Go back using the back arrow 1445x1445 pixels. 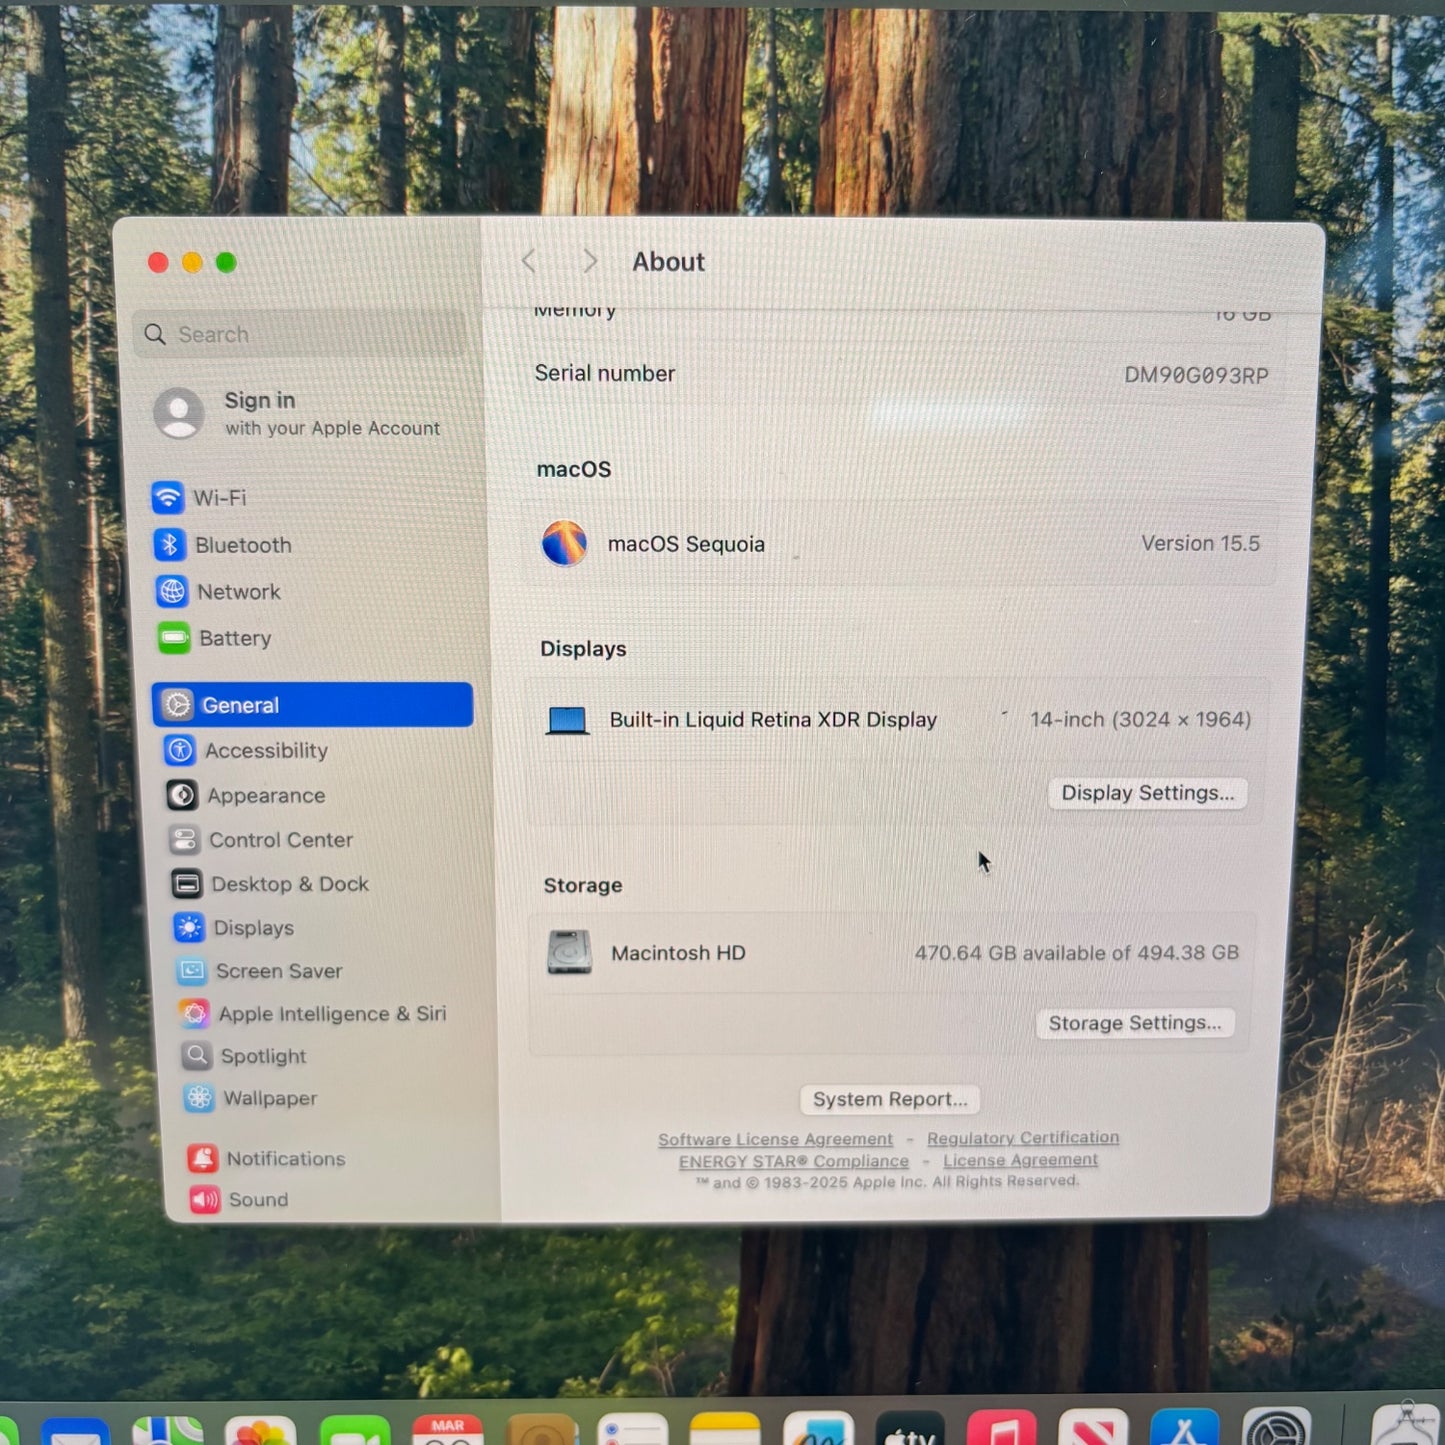point(529,262)
